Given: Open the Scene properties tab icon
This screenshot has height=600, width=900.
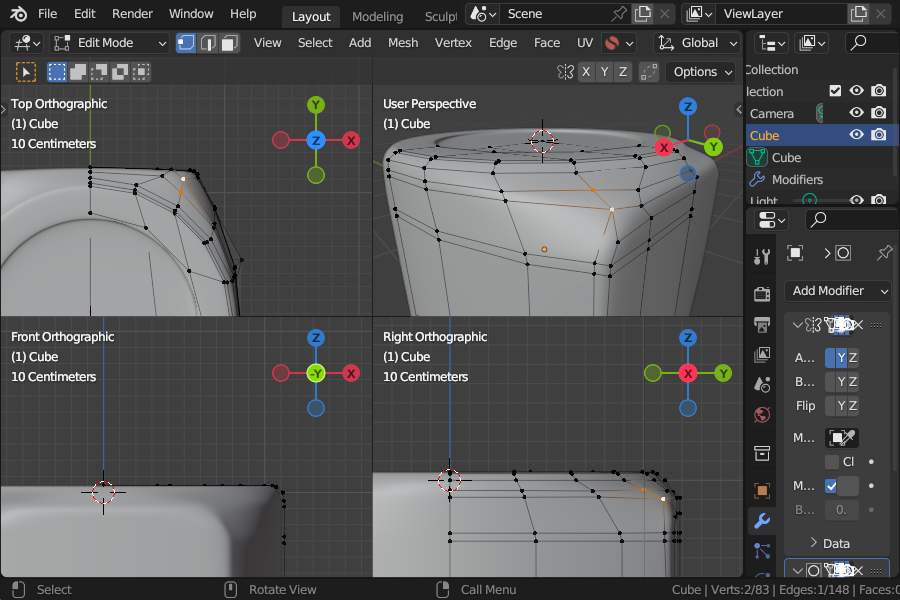Looking at the screenshot, I should click(762, 384).
